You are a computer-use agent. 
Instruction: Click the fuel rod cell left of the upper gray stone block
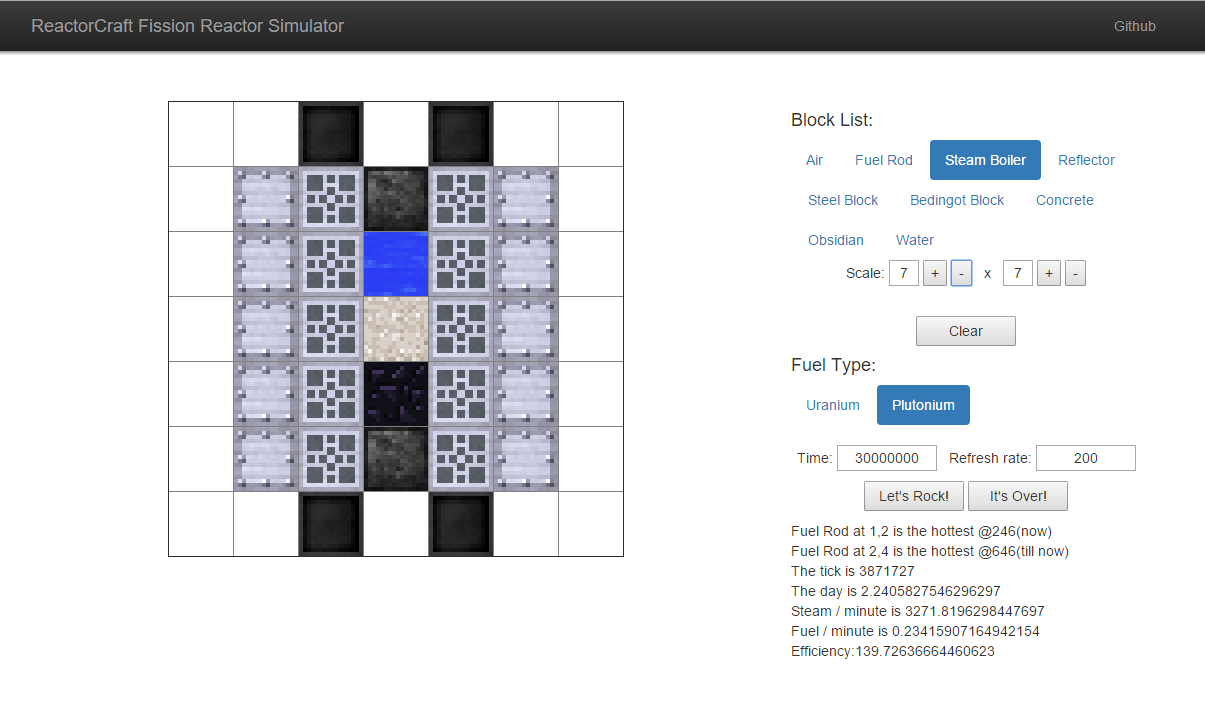pos(331,199)
